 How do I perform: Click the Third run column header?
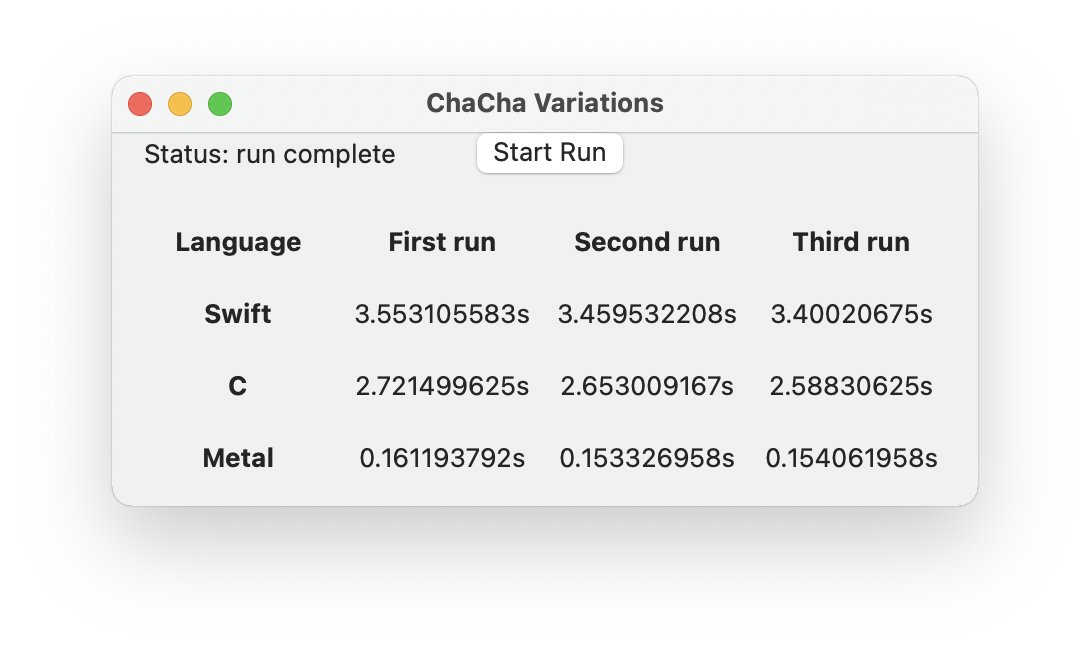click(x=851, y=242)
